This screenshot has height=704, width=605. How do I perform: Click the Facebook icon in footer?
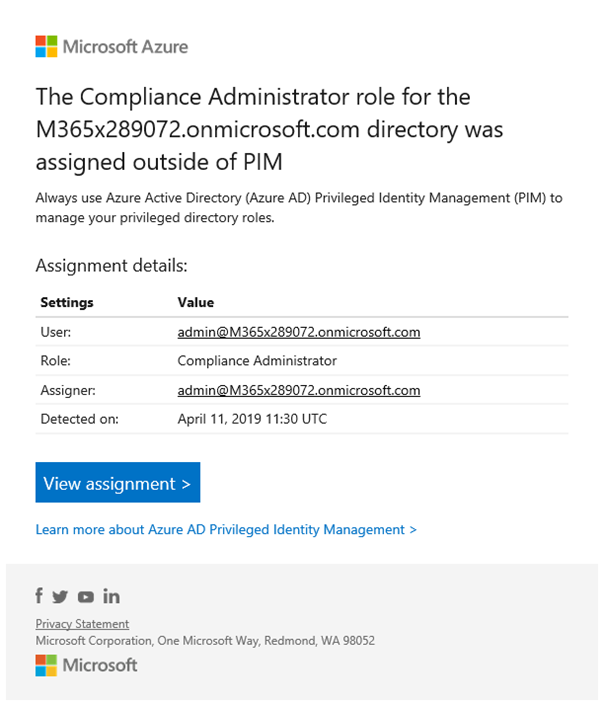pos(39,595)
